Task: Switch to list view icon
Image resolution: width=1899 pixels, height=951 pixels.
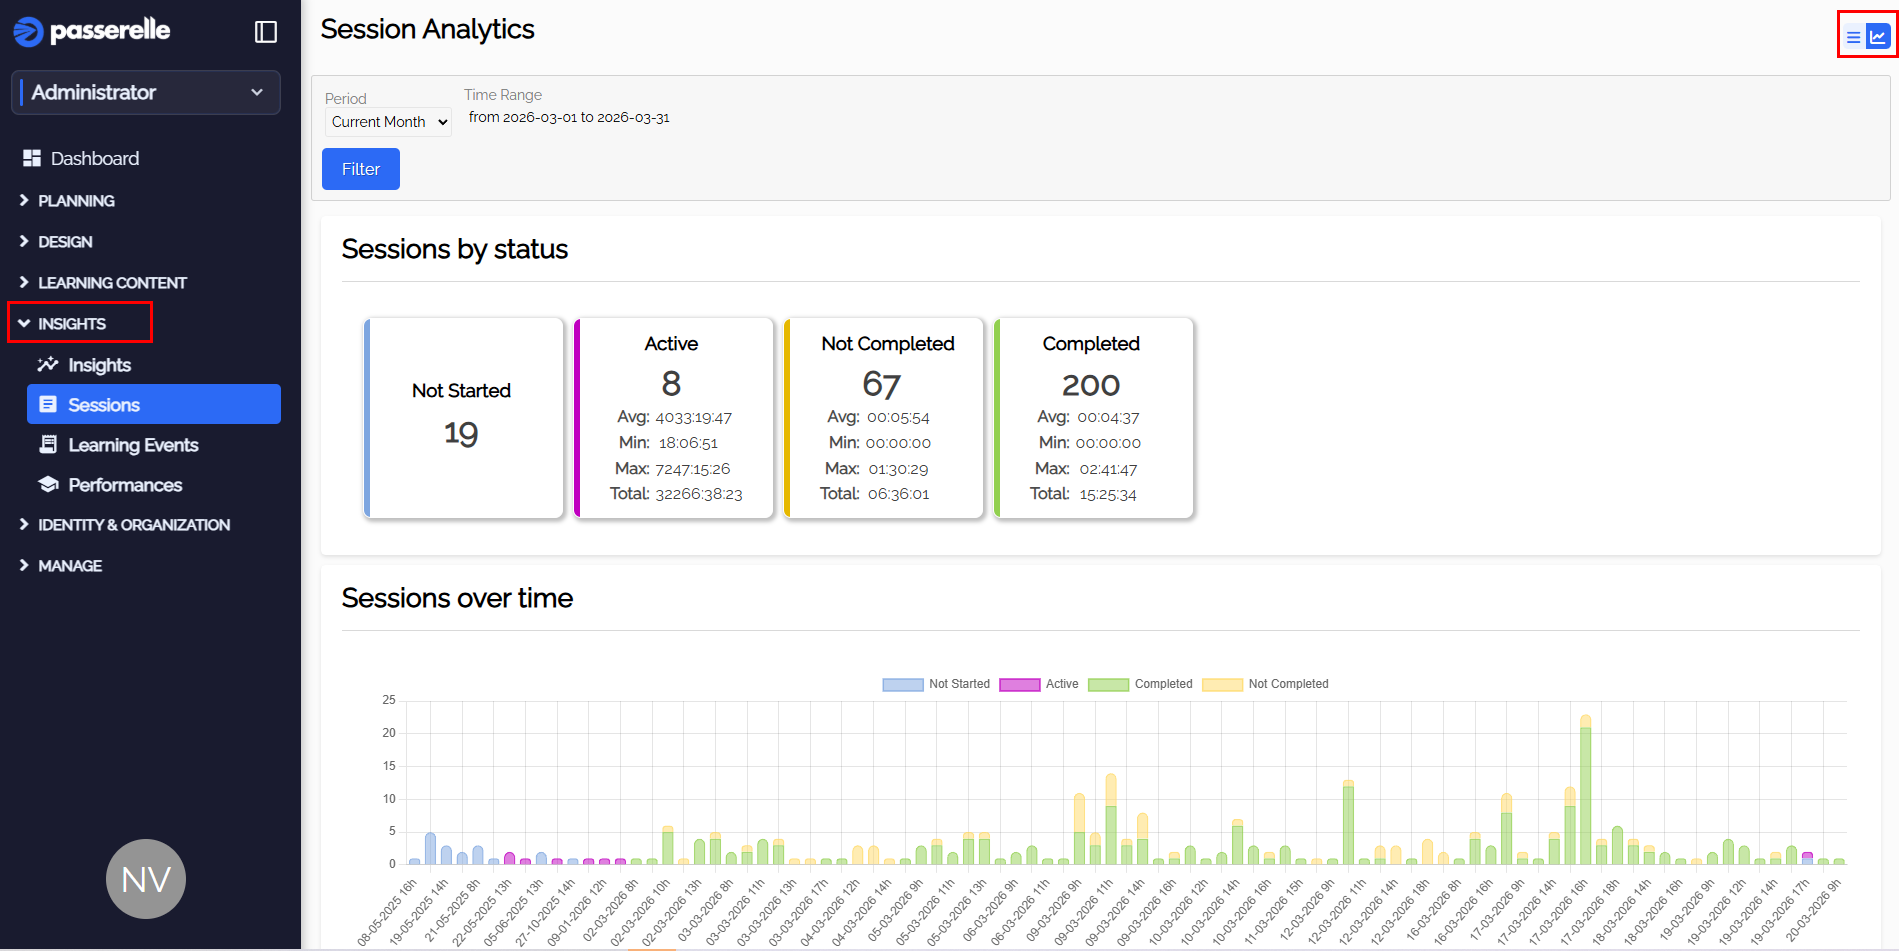Action: click(x=1853, y=37)
